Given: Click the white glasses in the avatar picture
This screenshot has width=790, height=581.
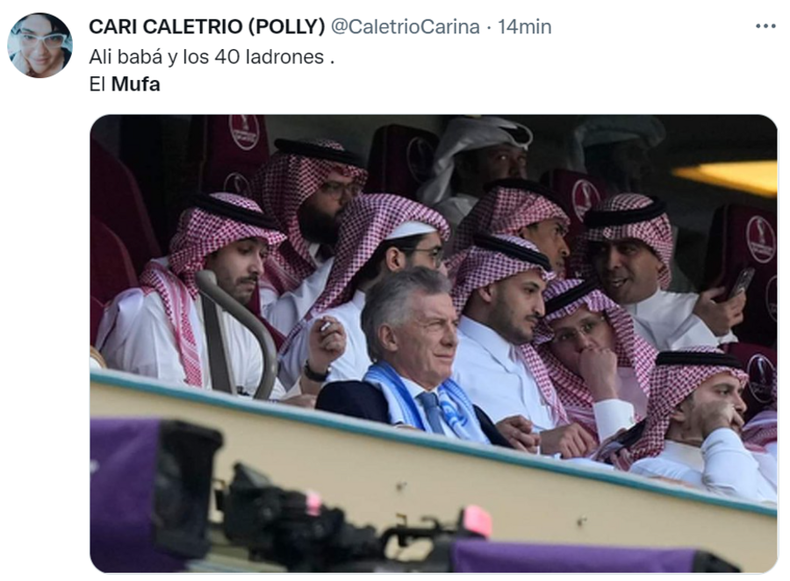Looking at the screenshot, I should 42,38.
